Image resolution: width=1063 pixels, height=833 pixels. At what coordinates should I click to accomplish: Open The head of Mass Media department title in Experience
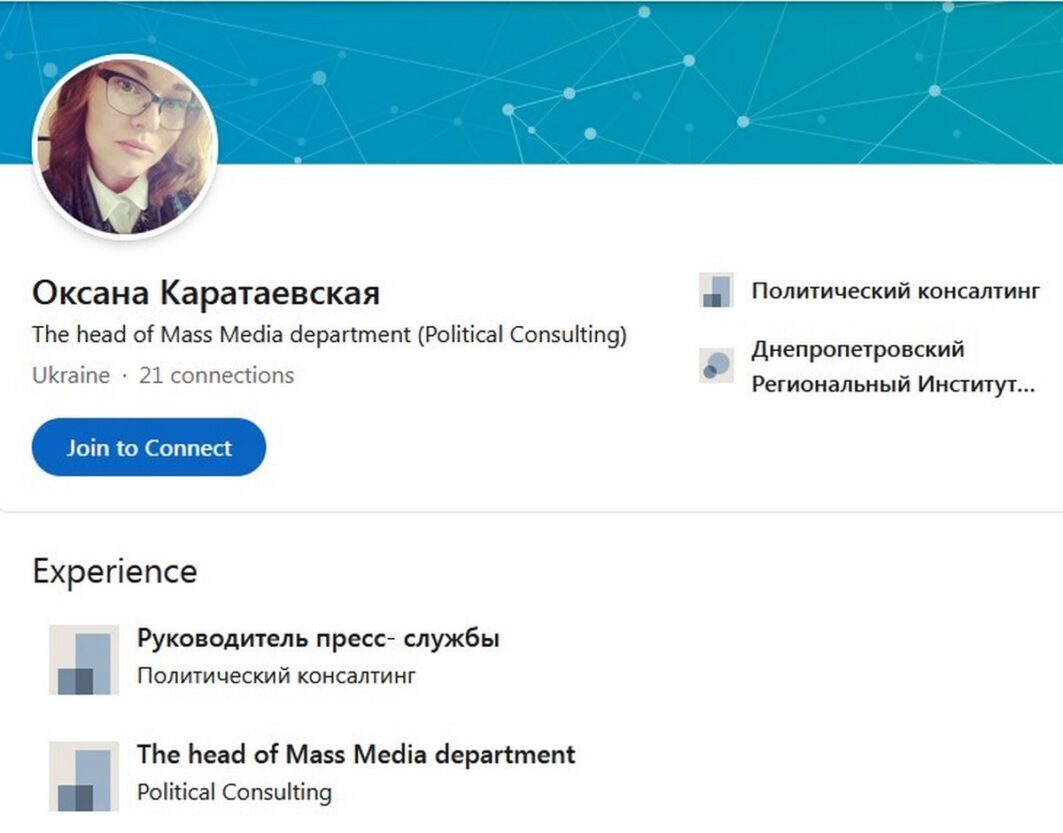(356, 753)
